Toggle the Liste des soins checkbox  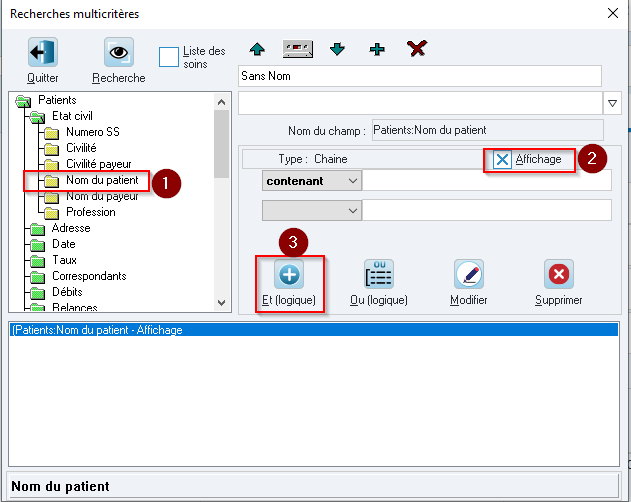tap(169, 57)
